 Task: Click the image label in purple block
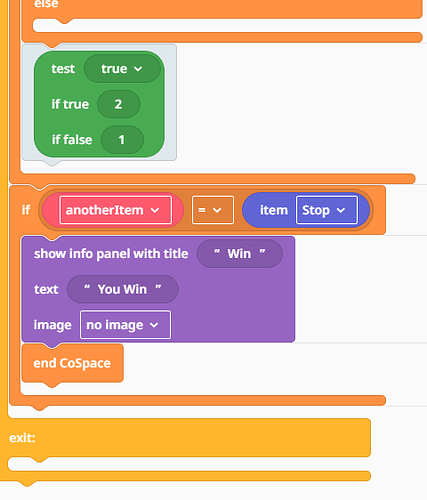52,325
